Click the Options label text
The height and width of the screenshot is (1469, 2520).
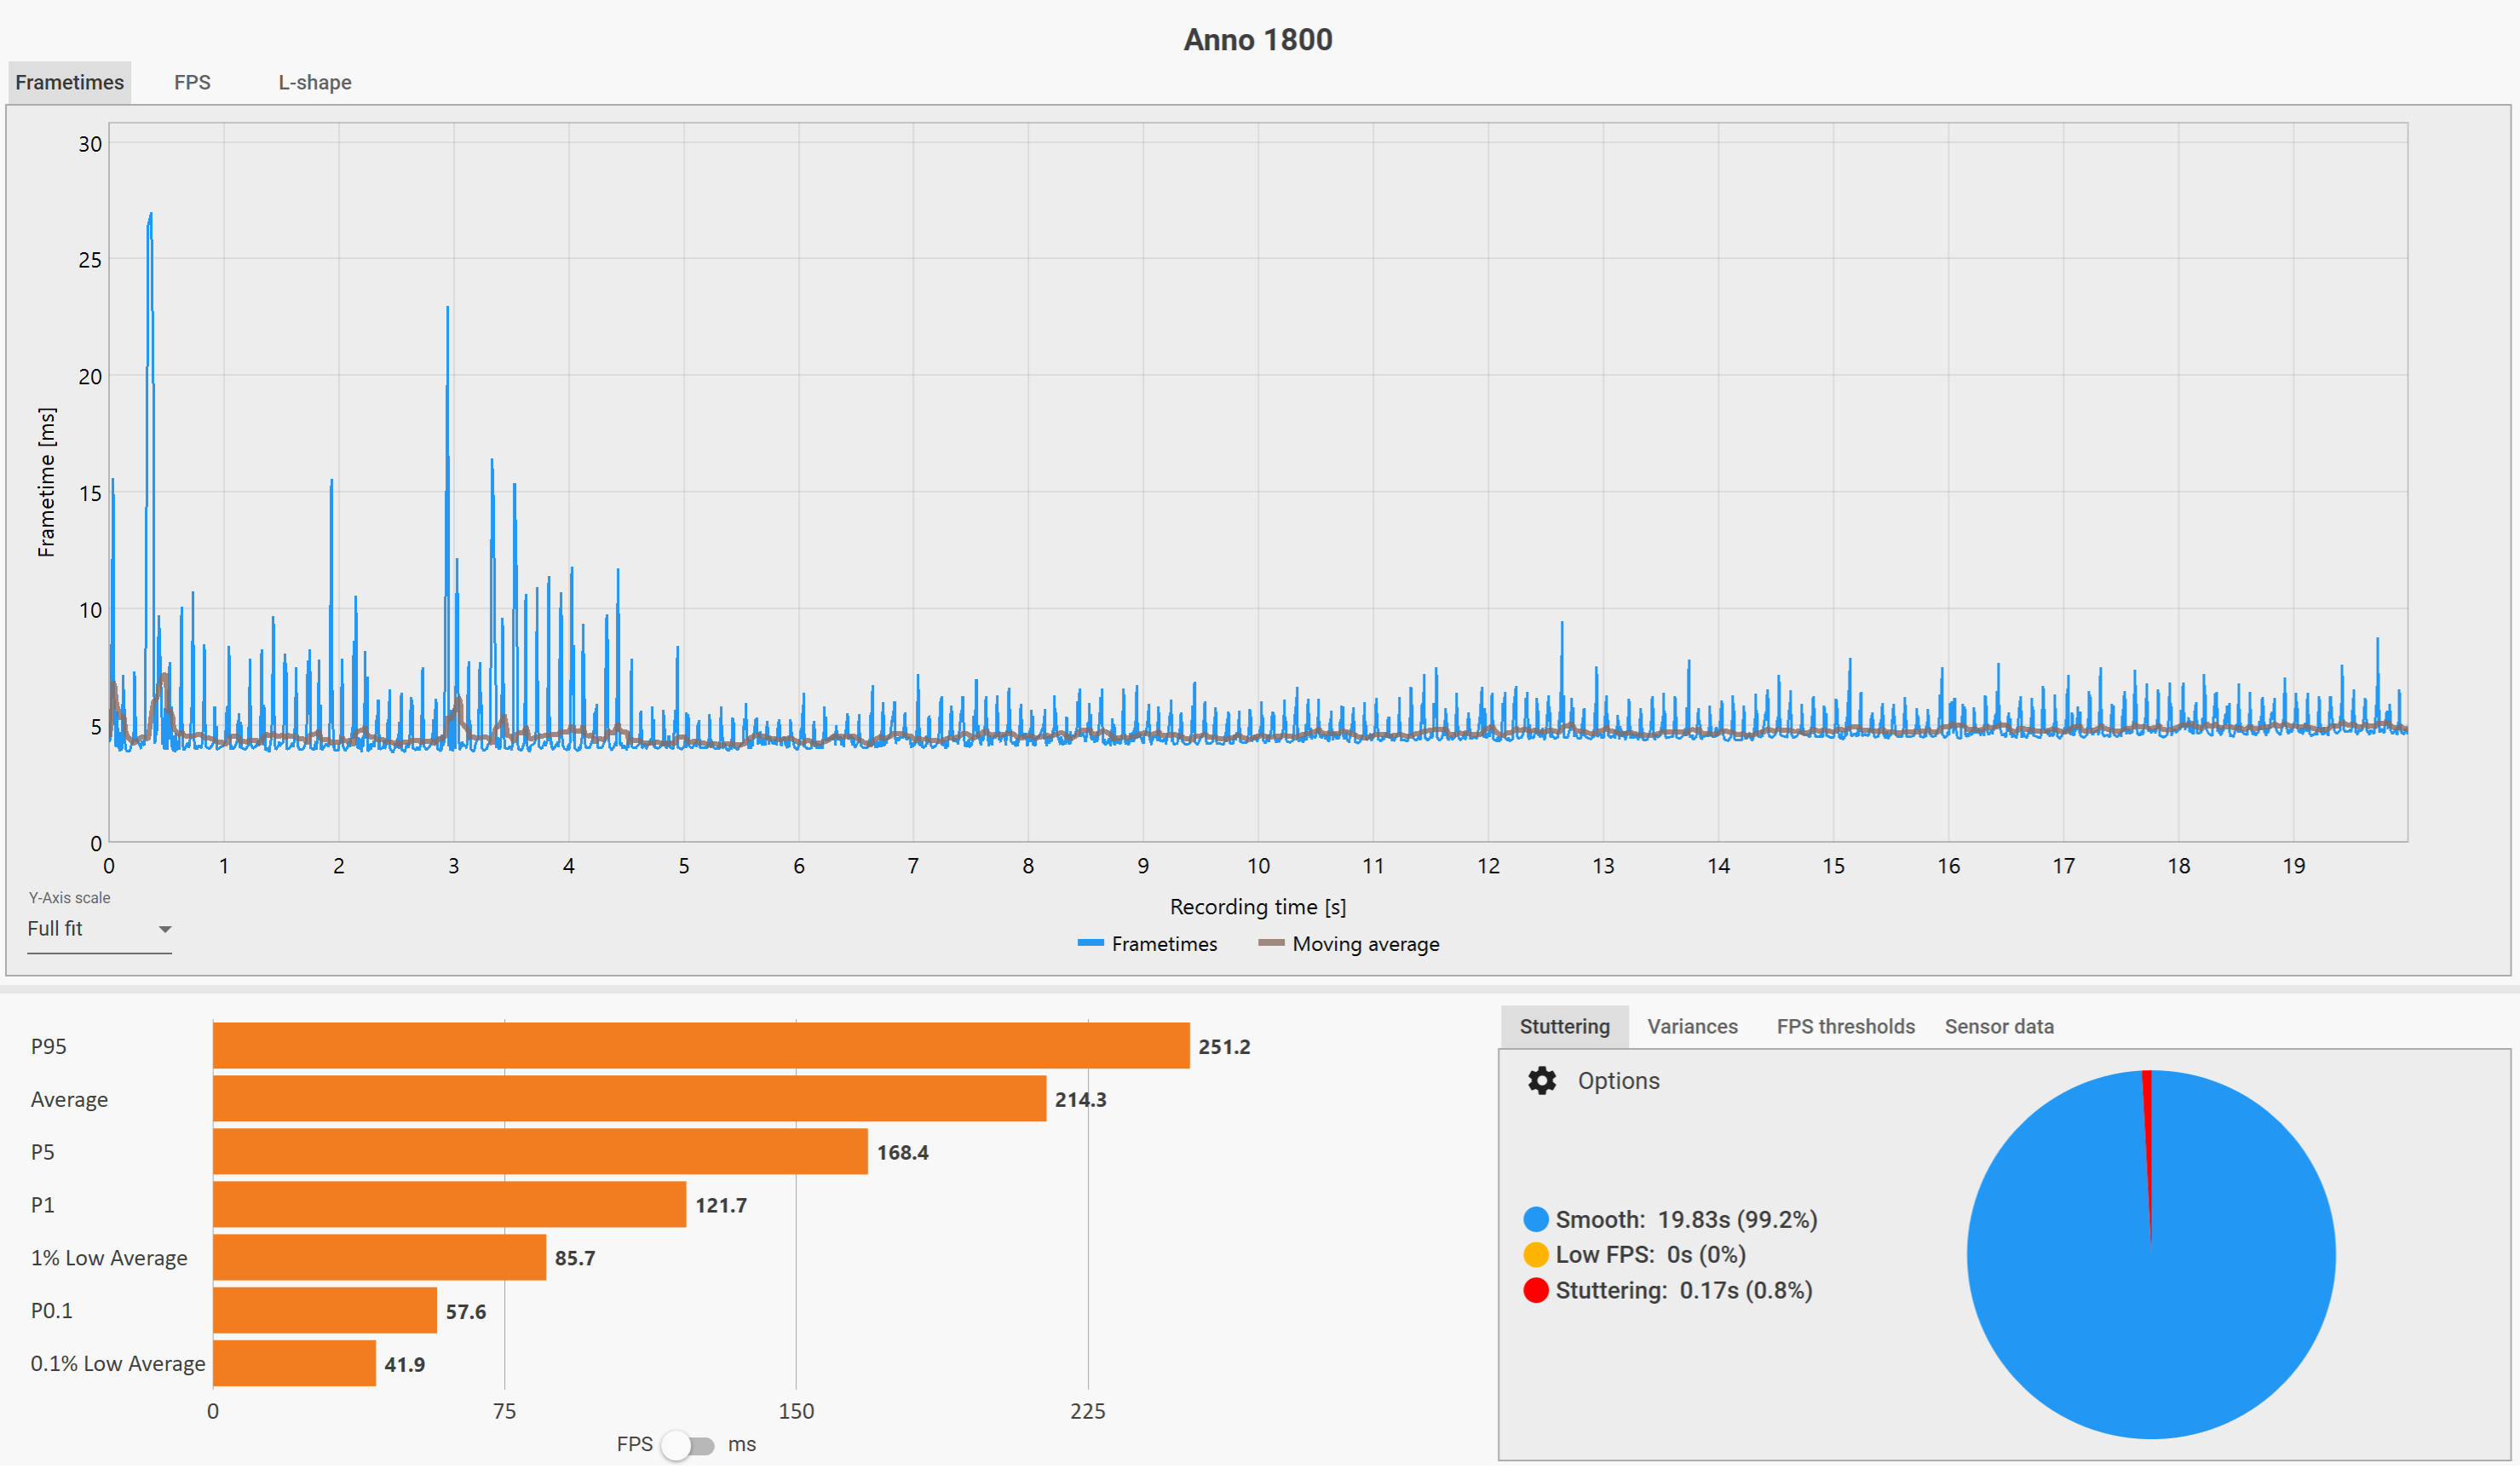[1618, 1083]
